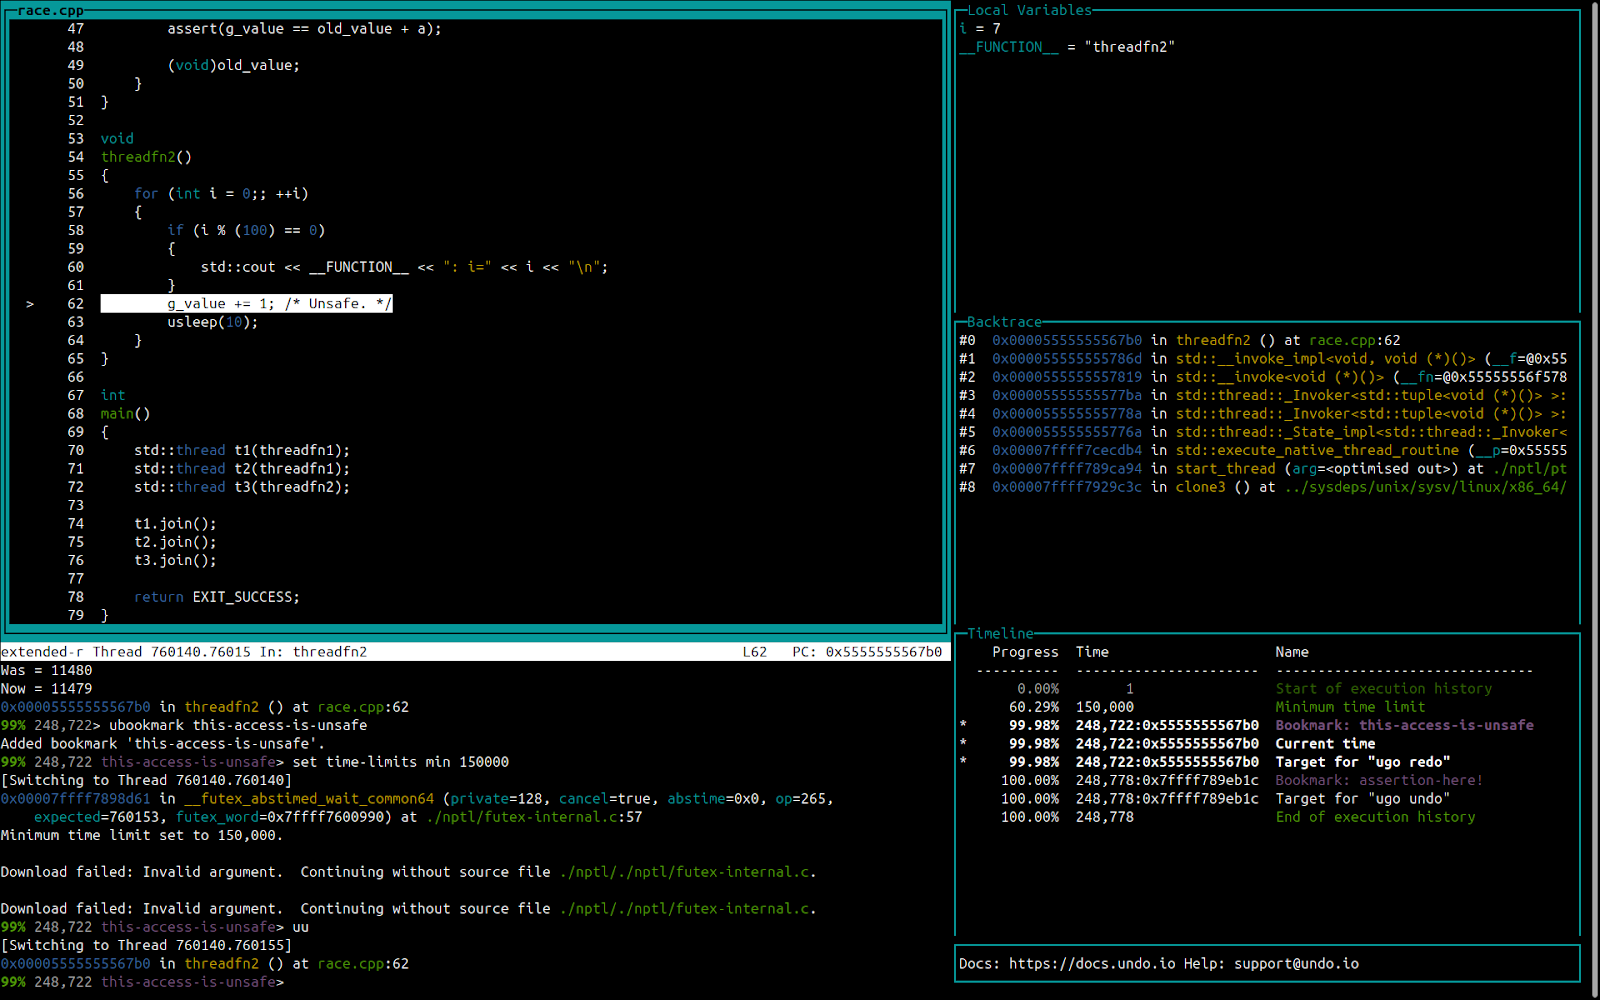Select the Backtrace pane title
Screen dimensions: 1600x1000
click(1004, 322)
